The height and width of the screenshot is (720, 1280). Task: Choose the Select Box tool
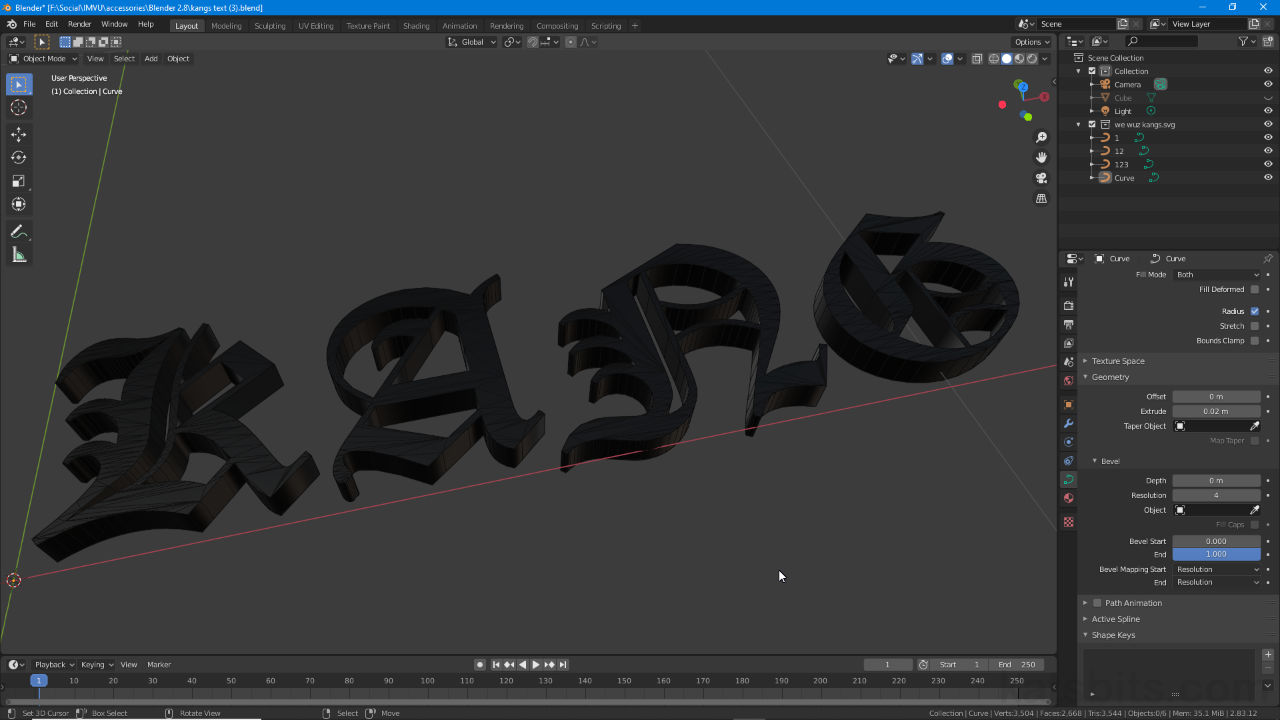pos(19,84)
